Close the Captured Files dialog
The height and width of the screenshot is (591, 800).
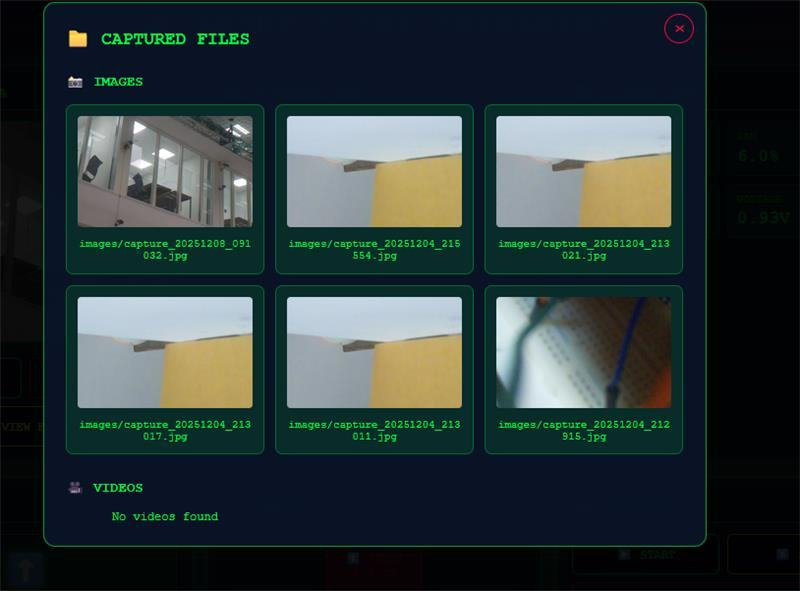tap(679, 29)
